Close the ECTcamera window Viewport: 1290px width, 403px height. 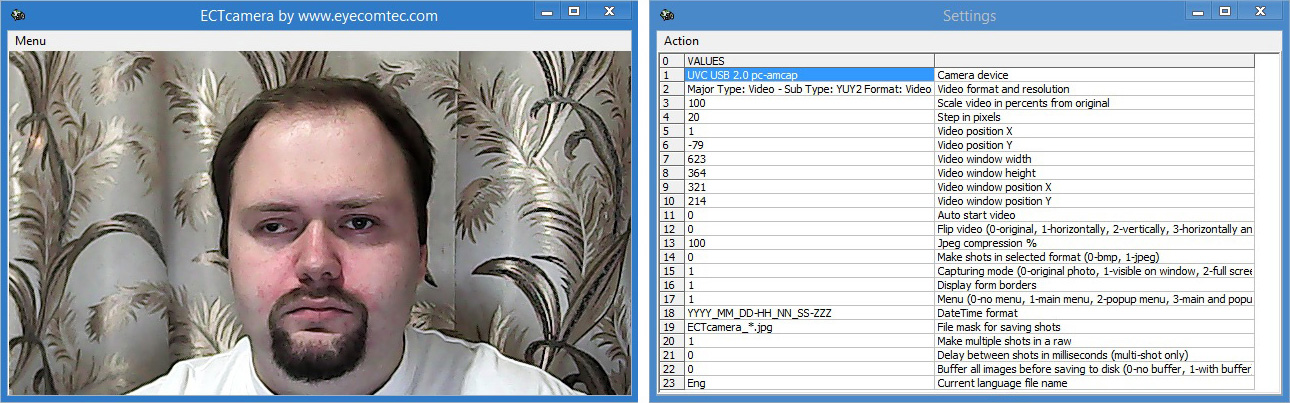pos(609,12)
